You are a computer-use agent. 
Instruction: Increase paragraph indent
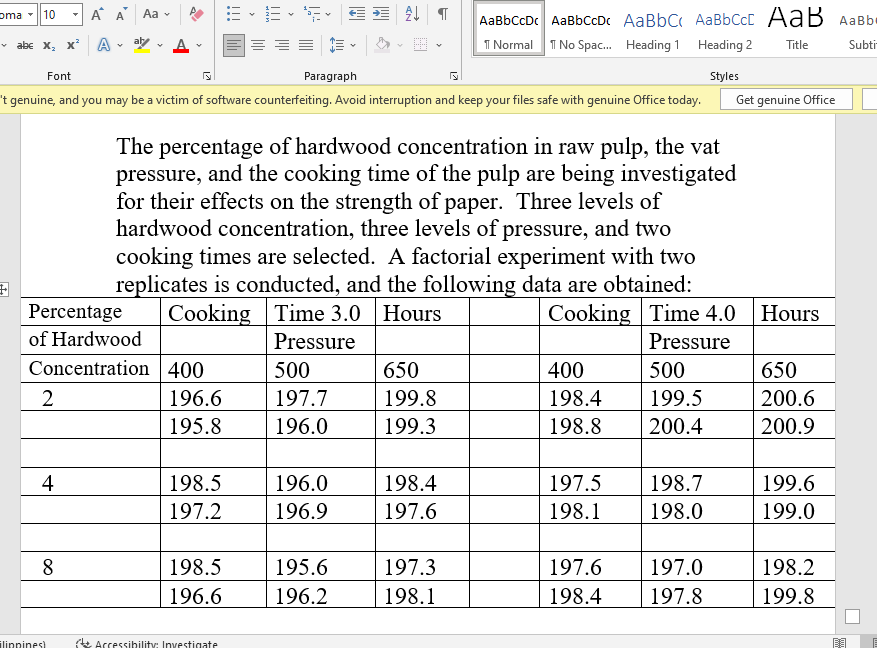pyautogui.click(x=381, y=14)
